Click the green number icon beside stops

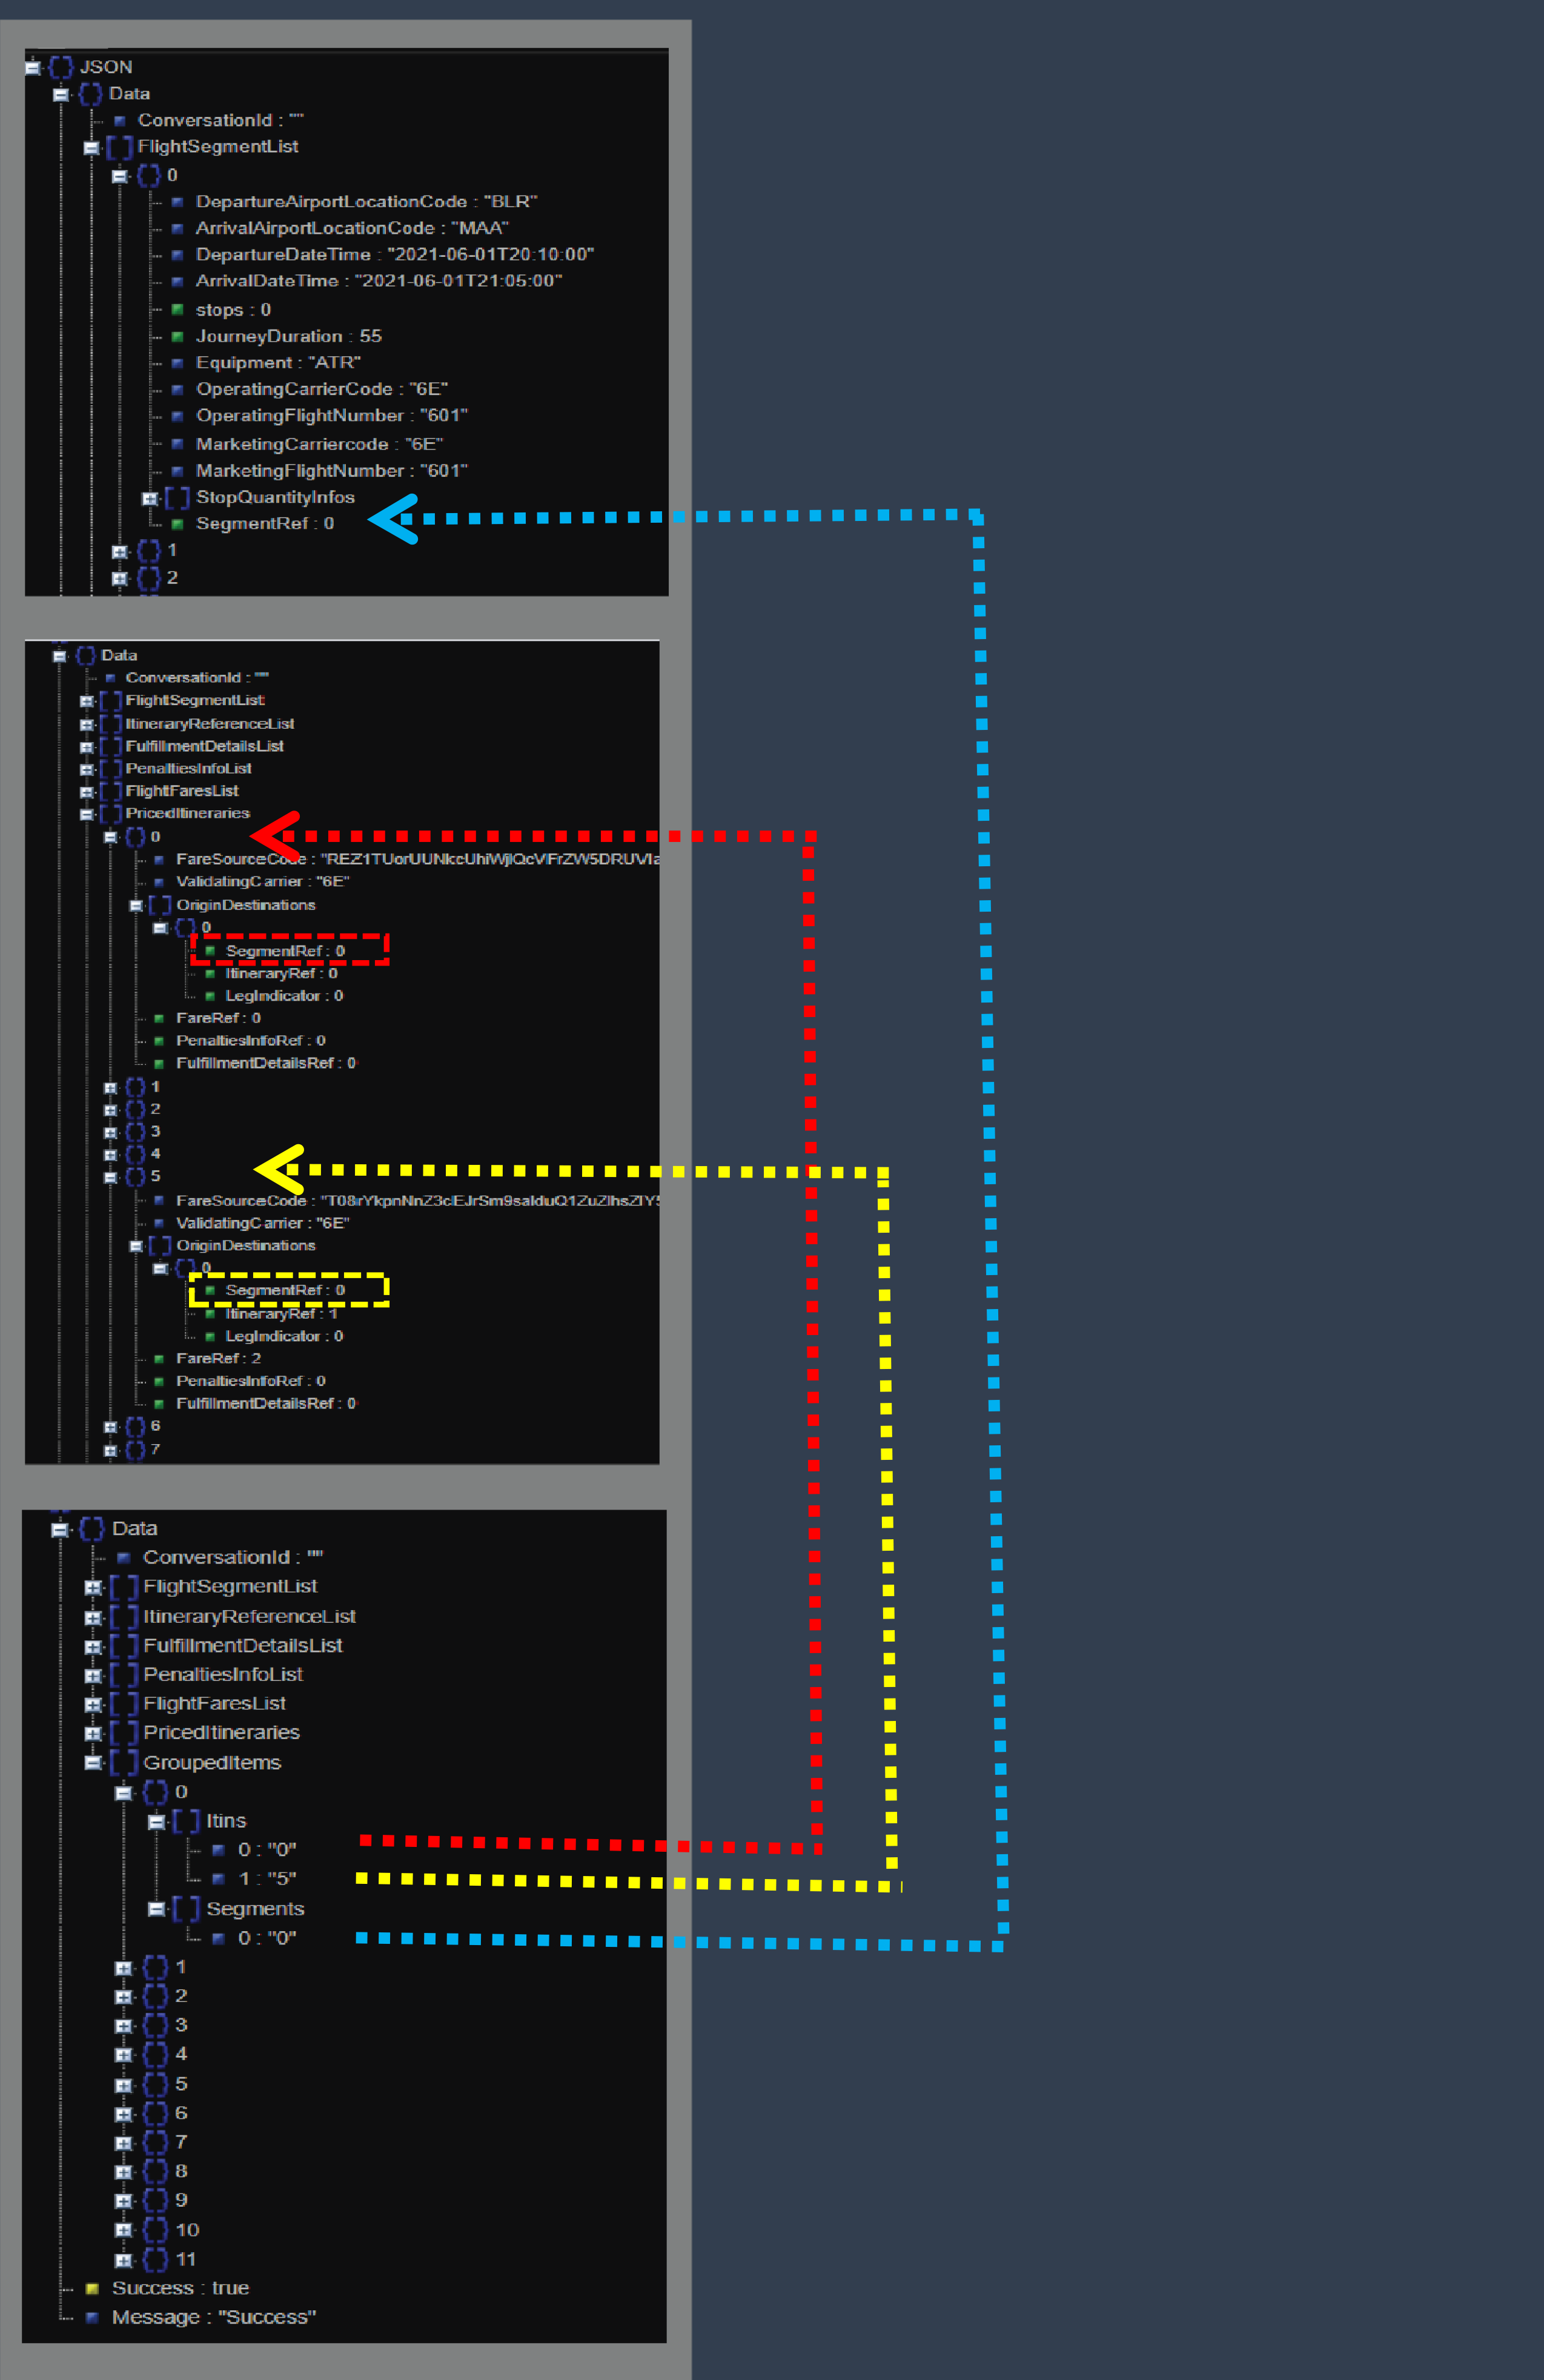click(177, 310)
